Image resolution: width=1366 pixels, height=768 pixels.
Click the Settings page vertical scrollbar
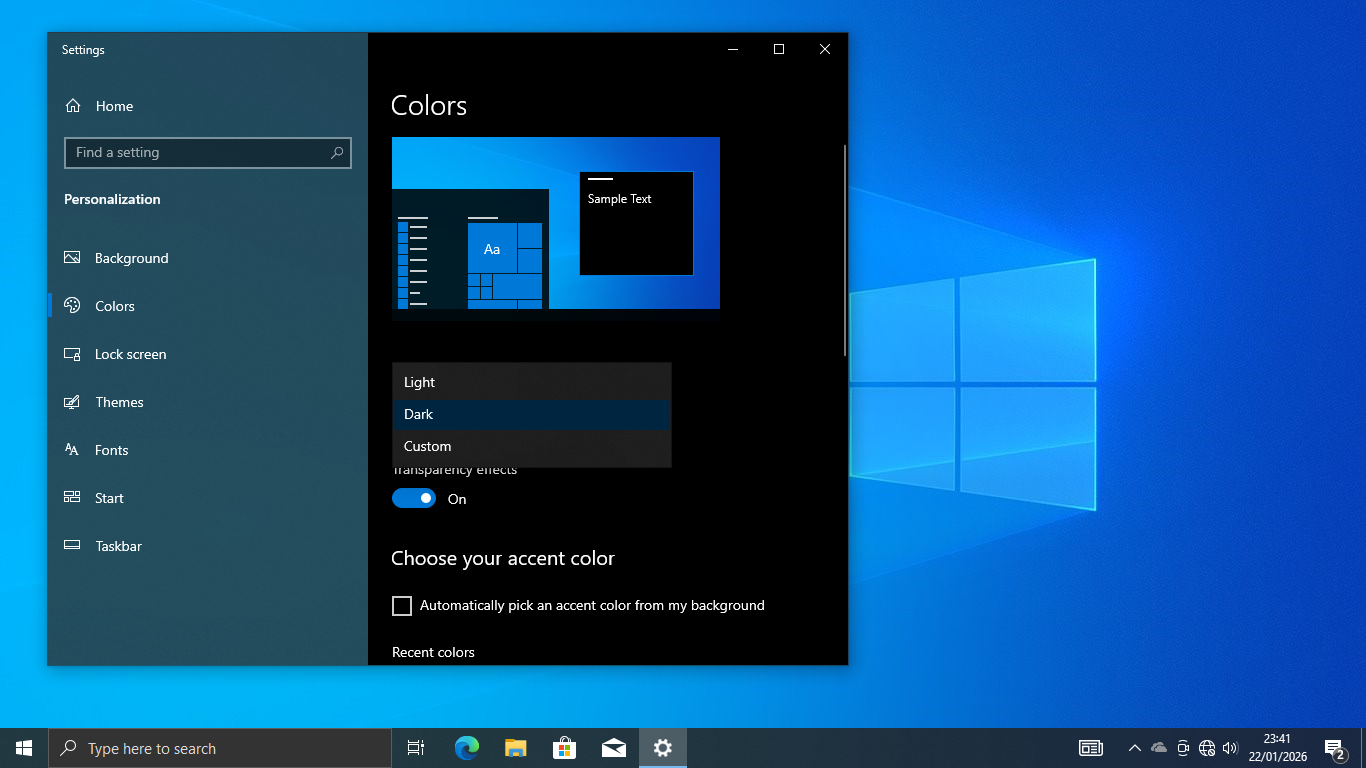(845, 250)
